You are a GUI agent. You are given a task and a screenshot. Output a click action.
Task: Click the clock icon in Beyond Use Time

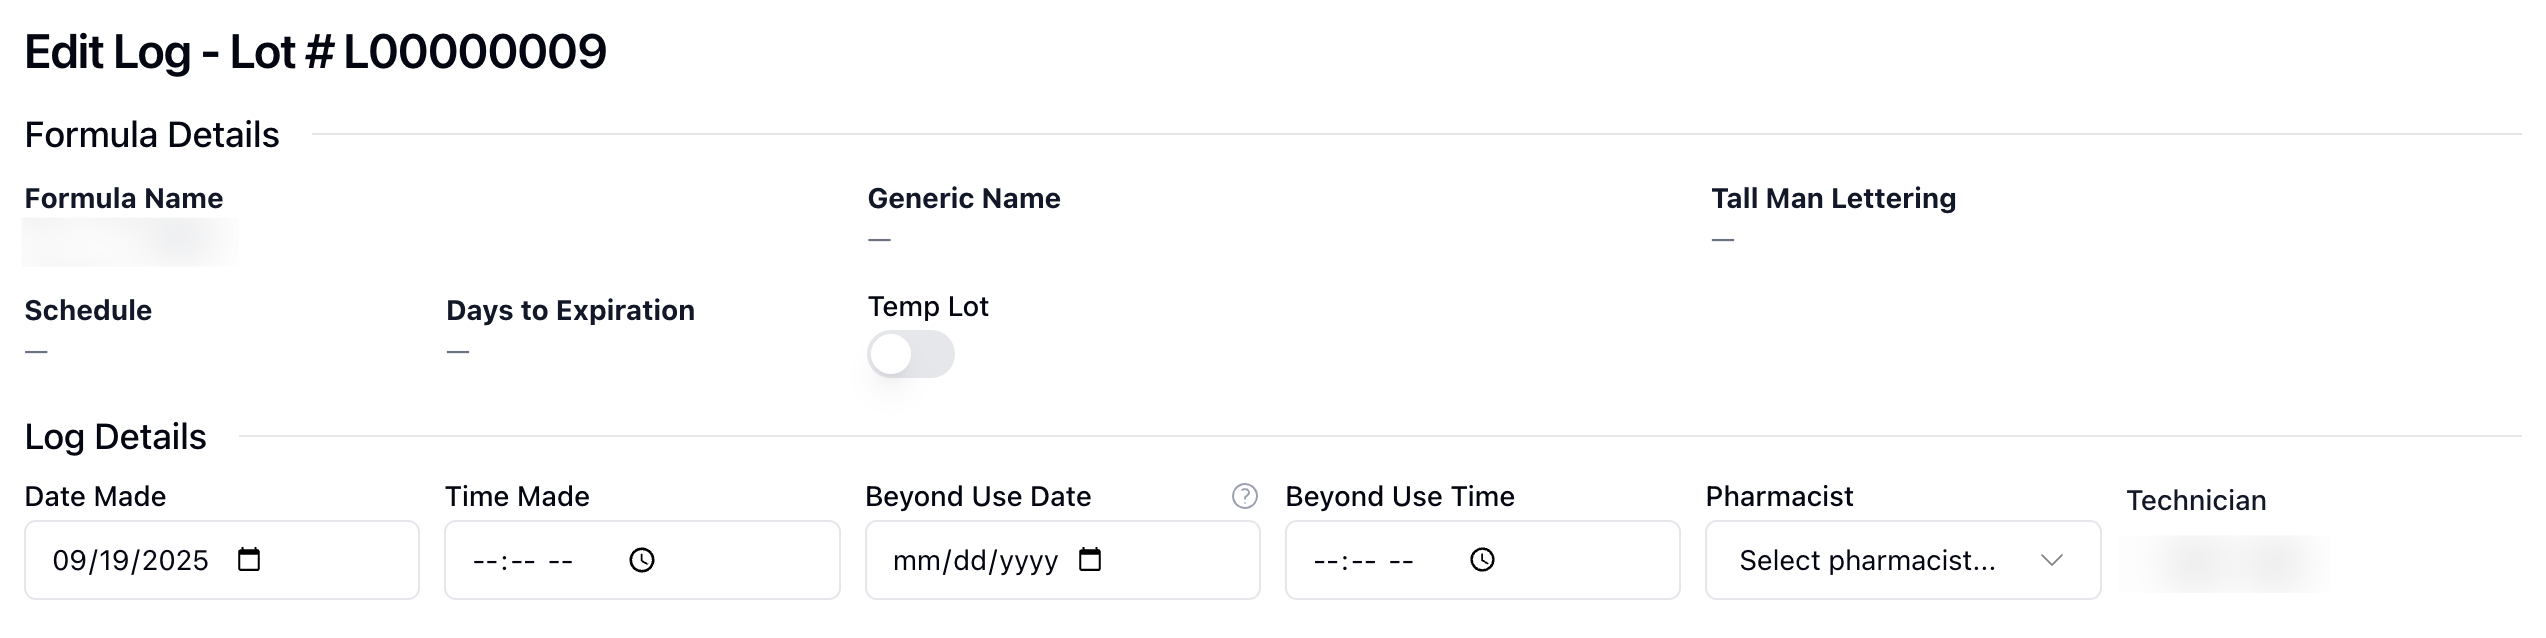(x=1482, y=560)
